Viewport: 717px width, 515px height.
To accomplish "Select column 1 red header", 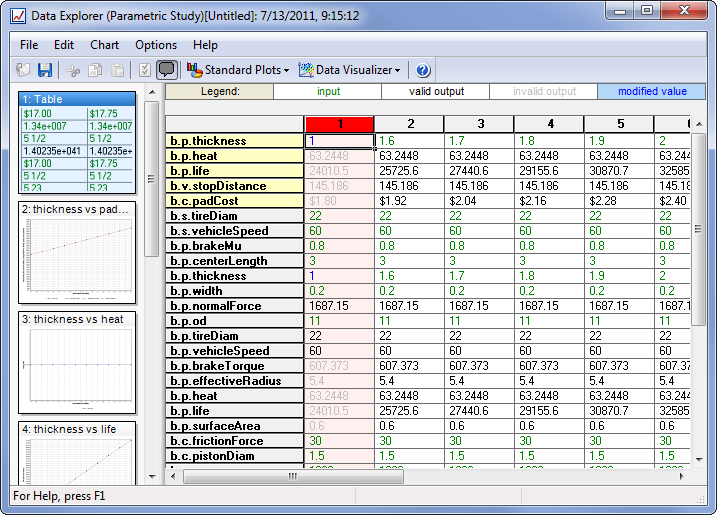I will pyautogui.click(x=339, y=123).
